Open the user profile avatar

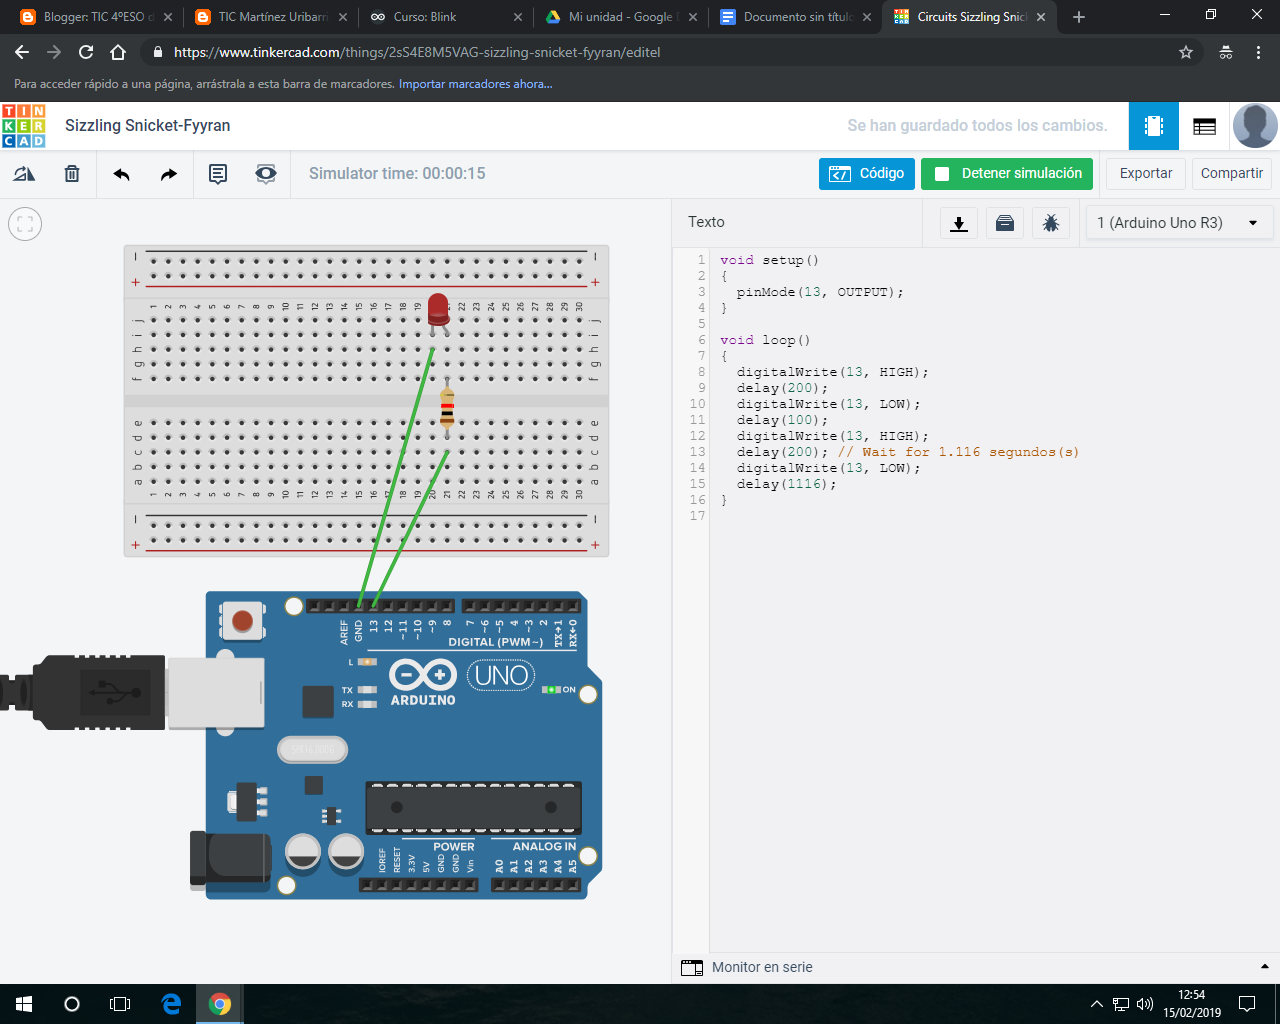1255,126
